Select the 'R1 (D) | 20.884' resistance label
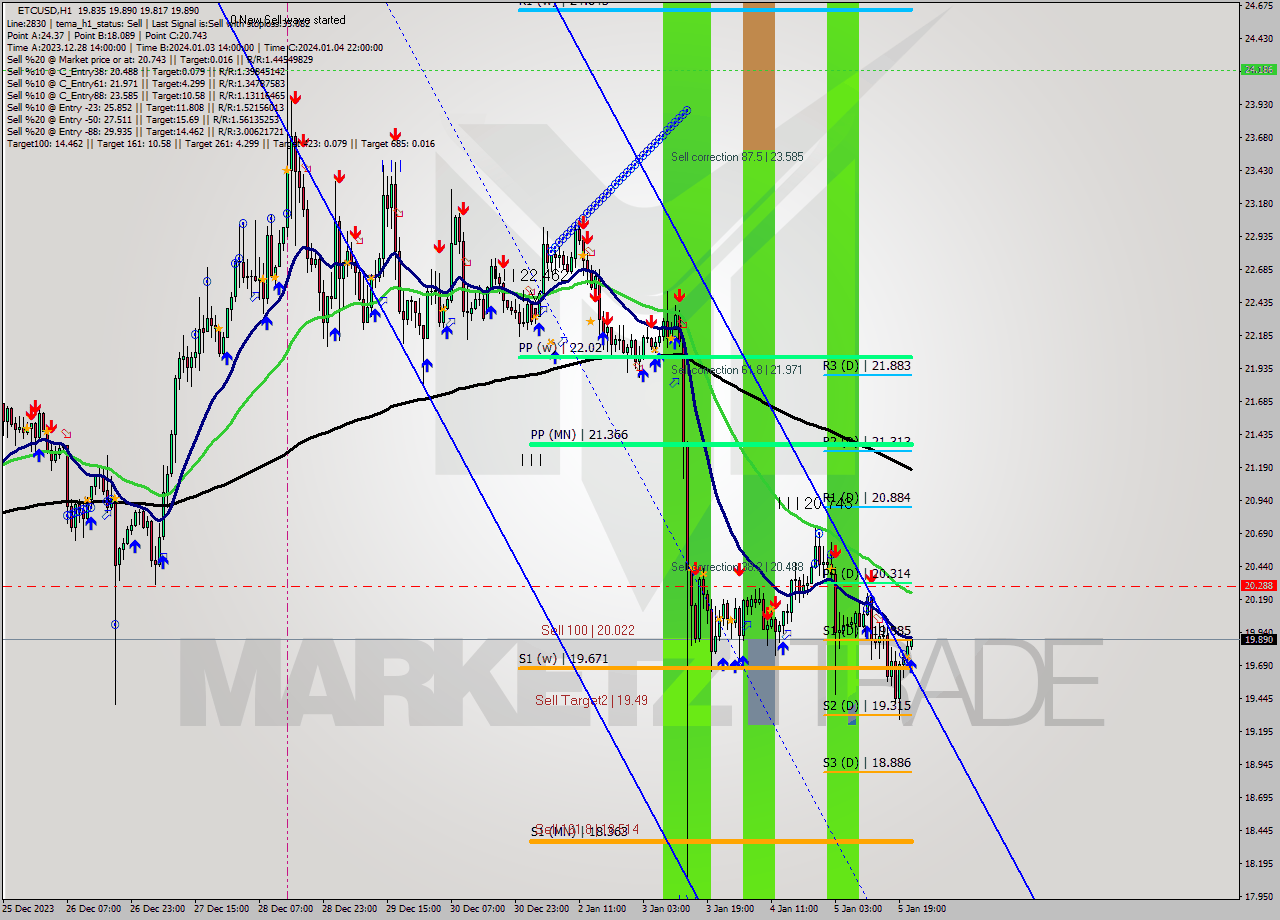 pos(867,497)
